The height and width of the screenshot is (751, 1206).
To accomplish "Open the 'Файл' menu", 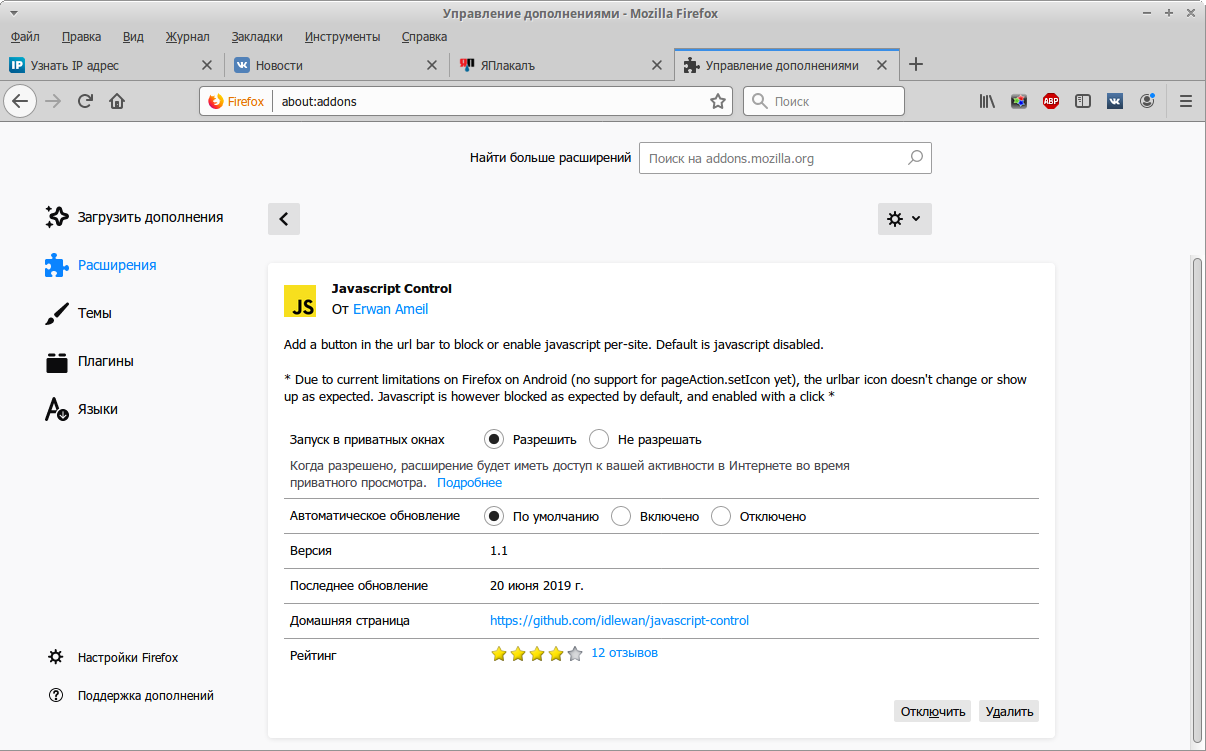I will coord(25,37).
